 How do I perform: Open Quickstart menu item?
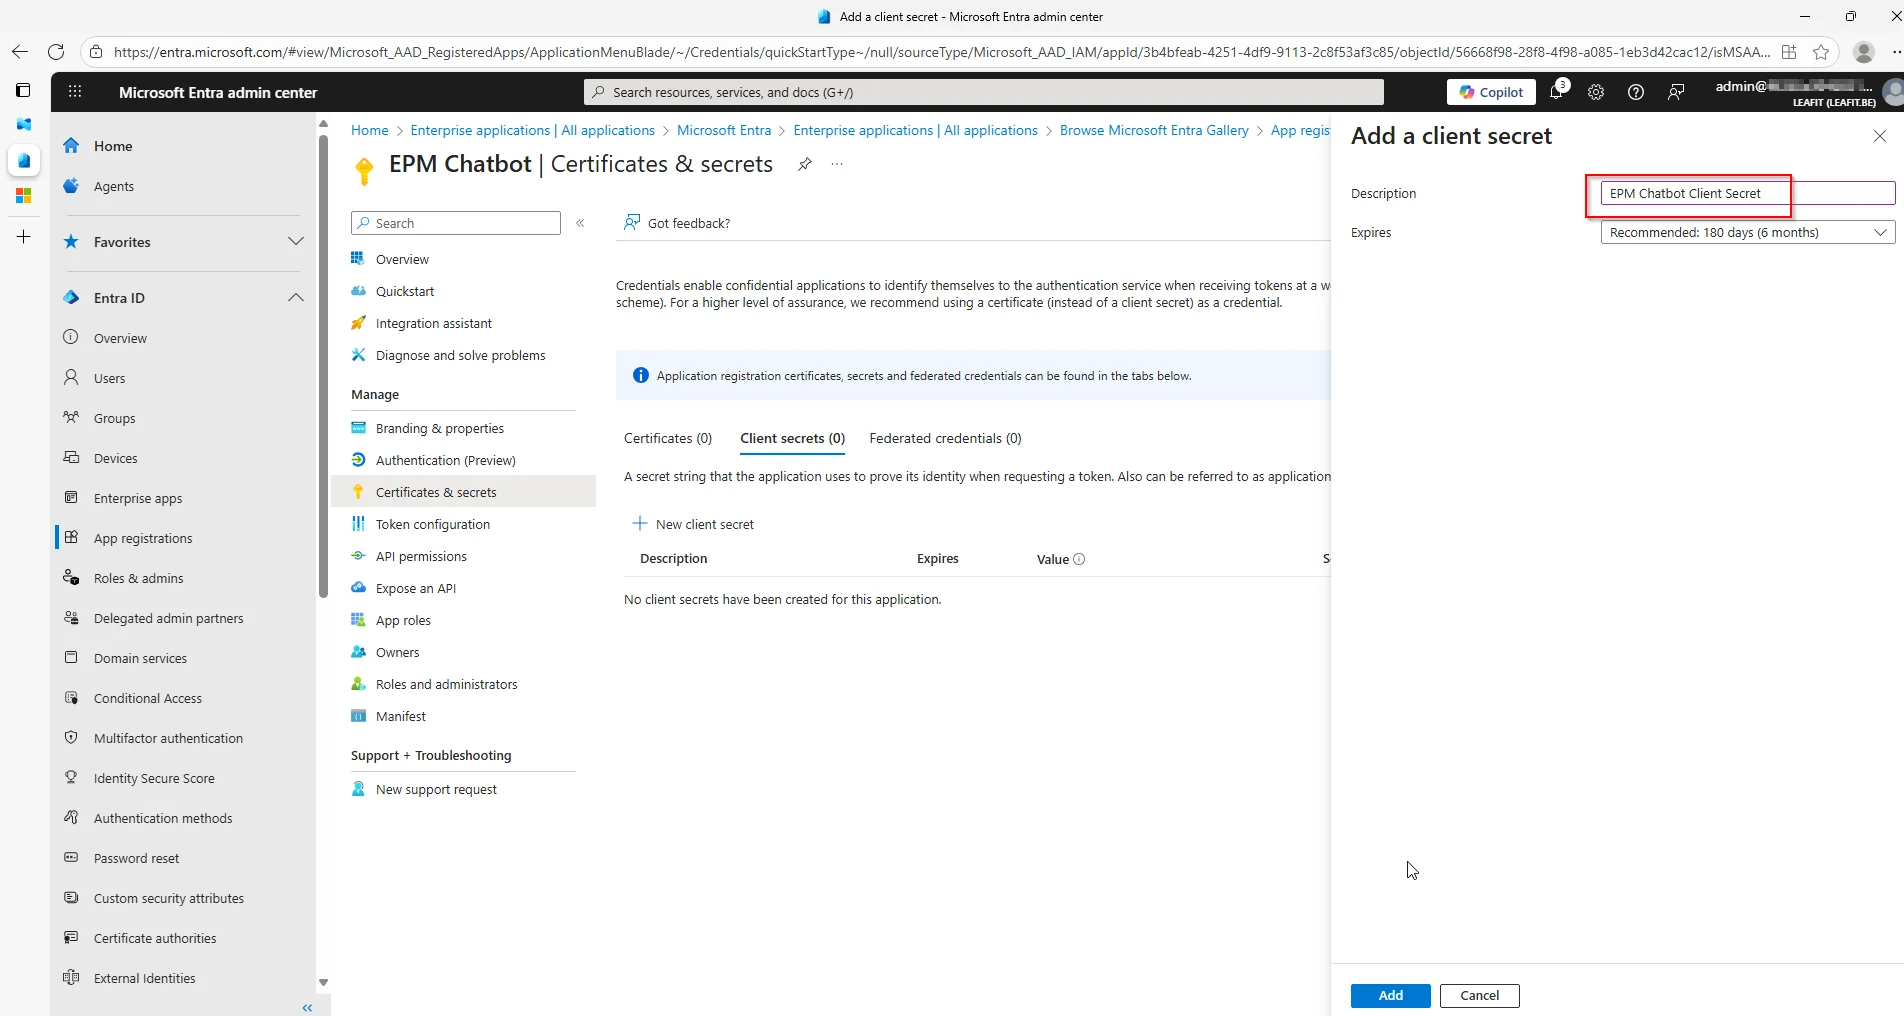(405, 291)
